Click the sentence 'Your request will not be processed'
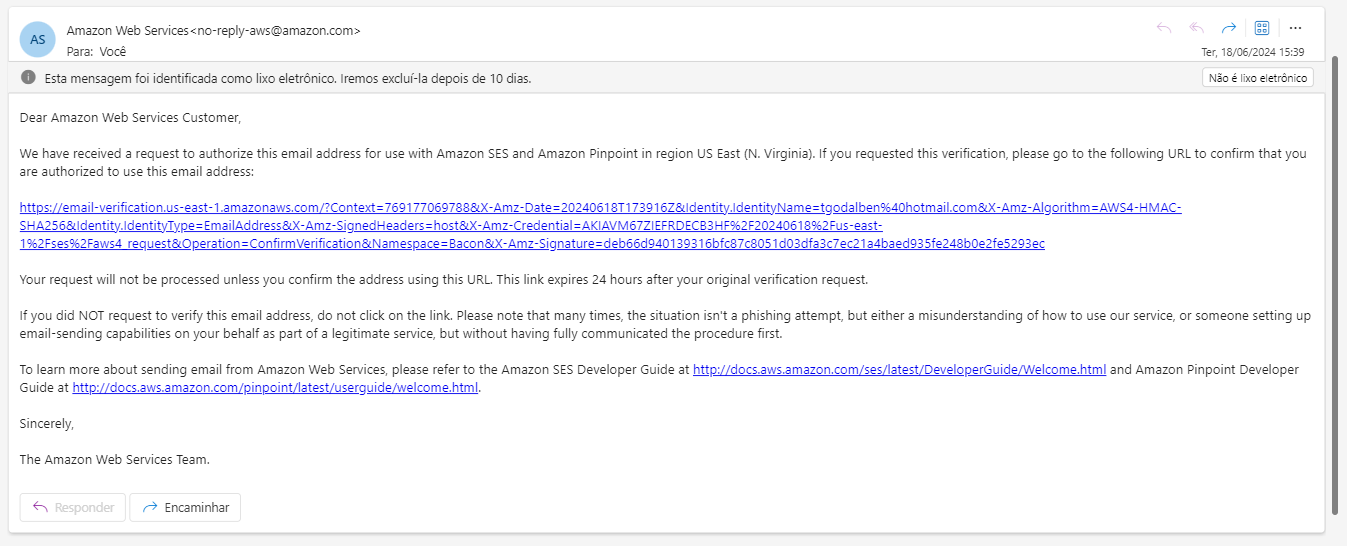1347x546 pixels. (x=444, y=279)
